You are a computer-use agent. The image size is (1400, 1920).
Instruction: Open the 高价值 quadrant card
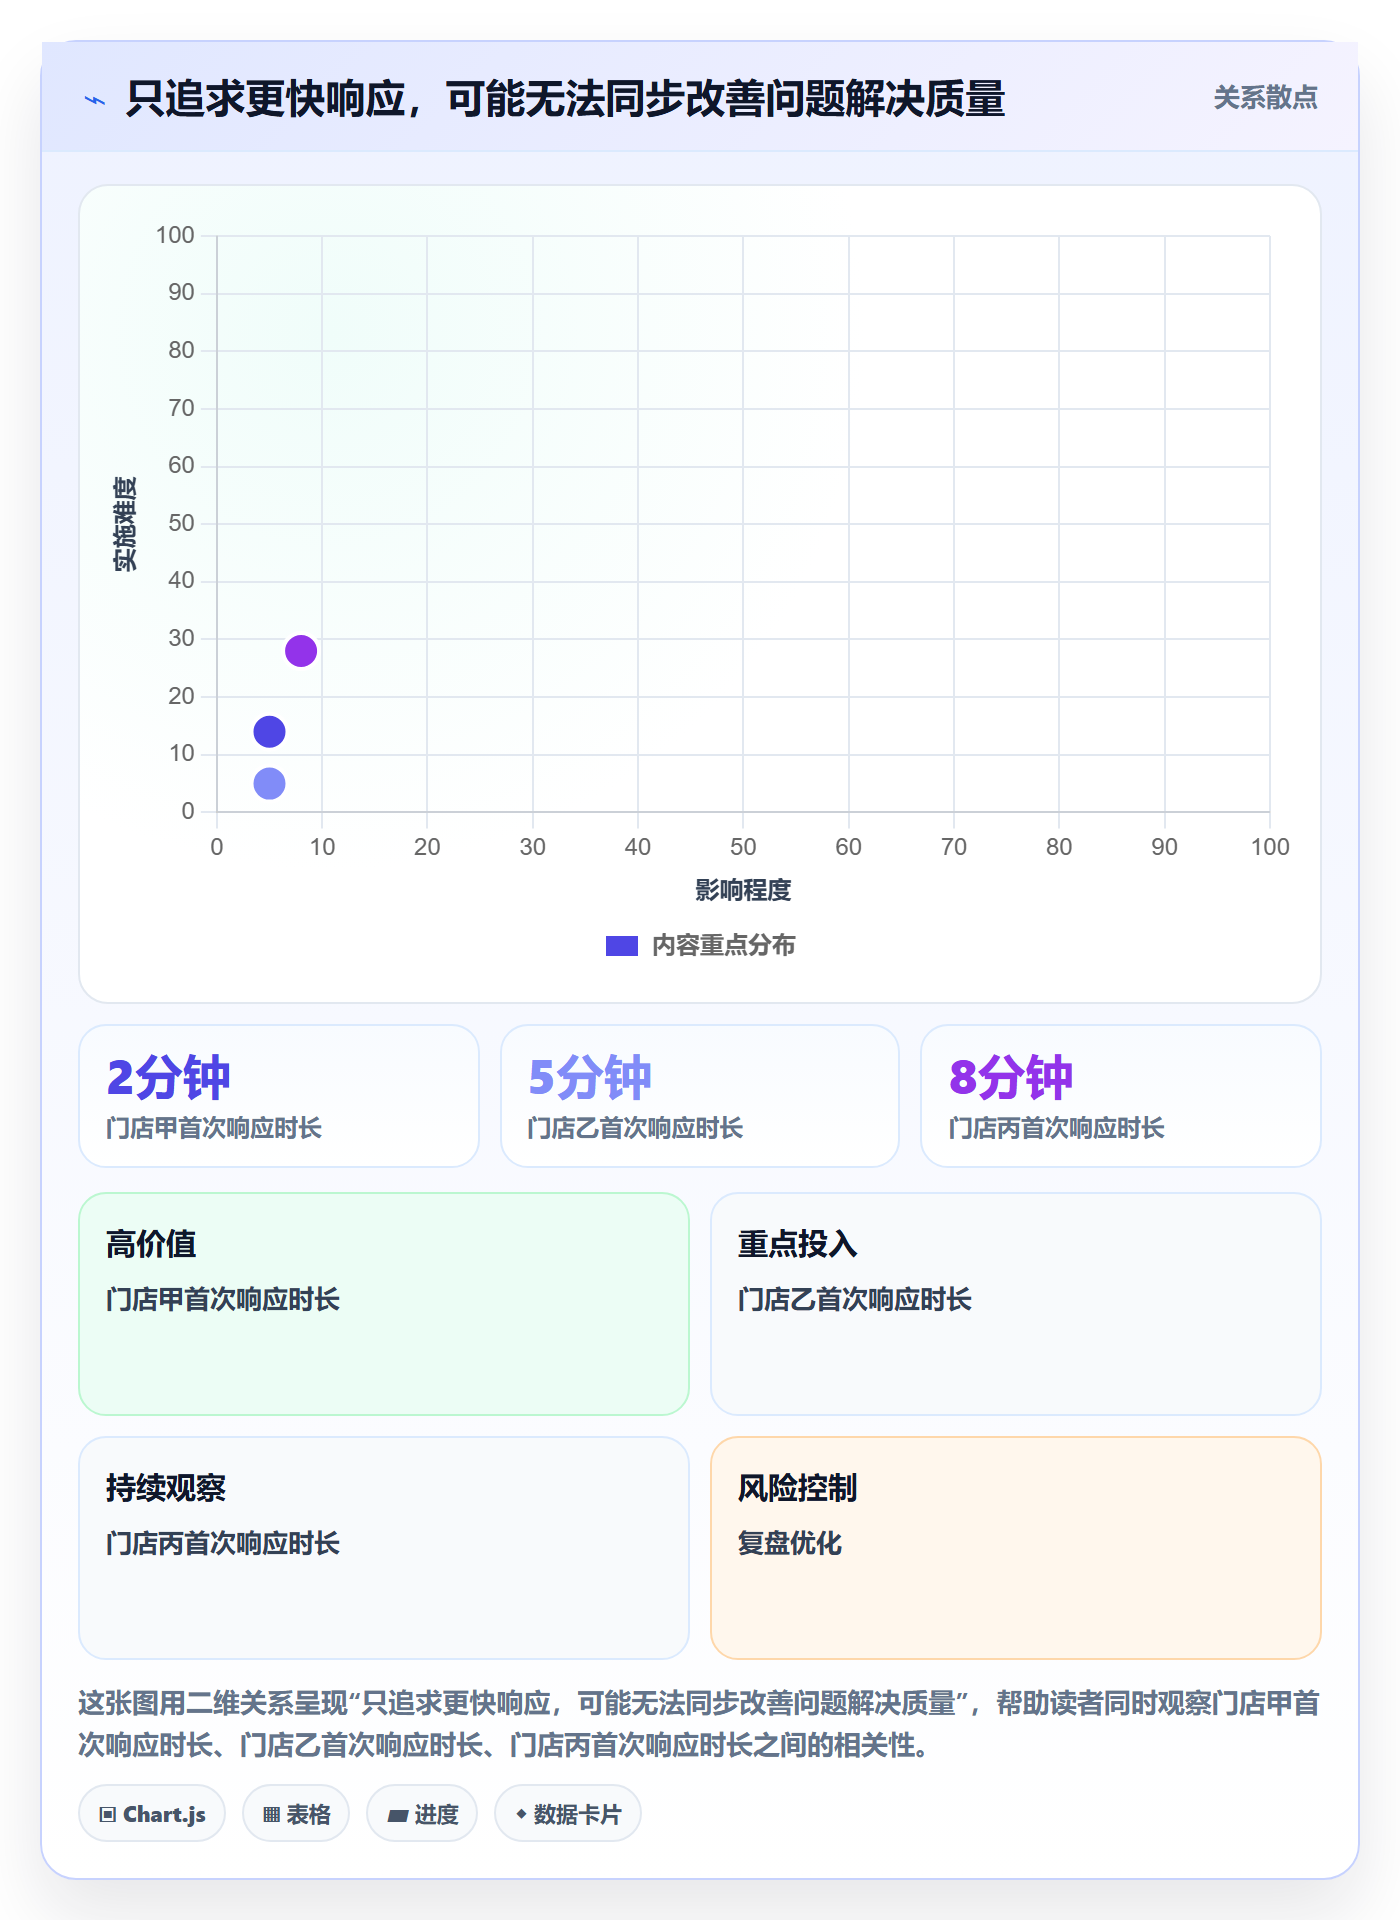pyautogui.click(x=384, y=1304)
